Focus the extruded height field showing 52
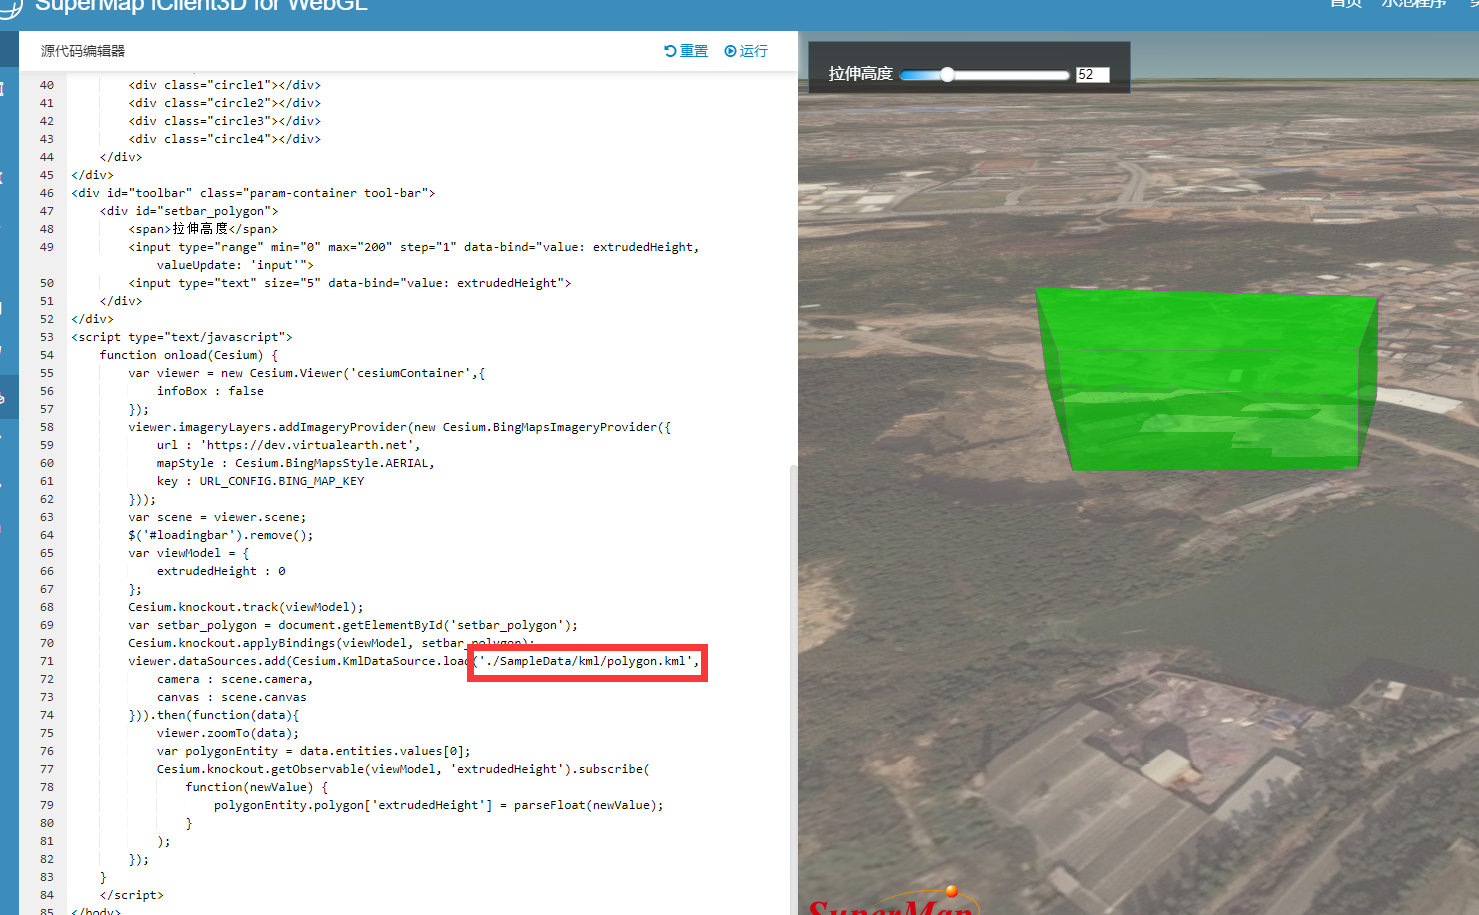Viewport: 1479px width, 915px height. click(1092, 74)
